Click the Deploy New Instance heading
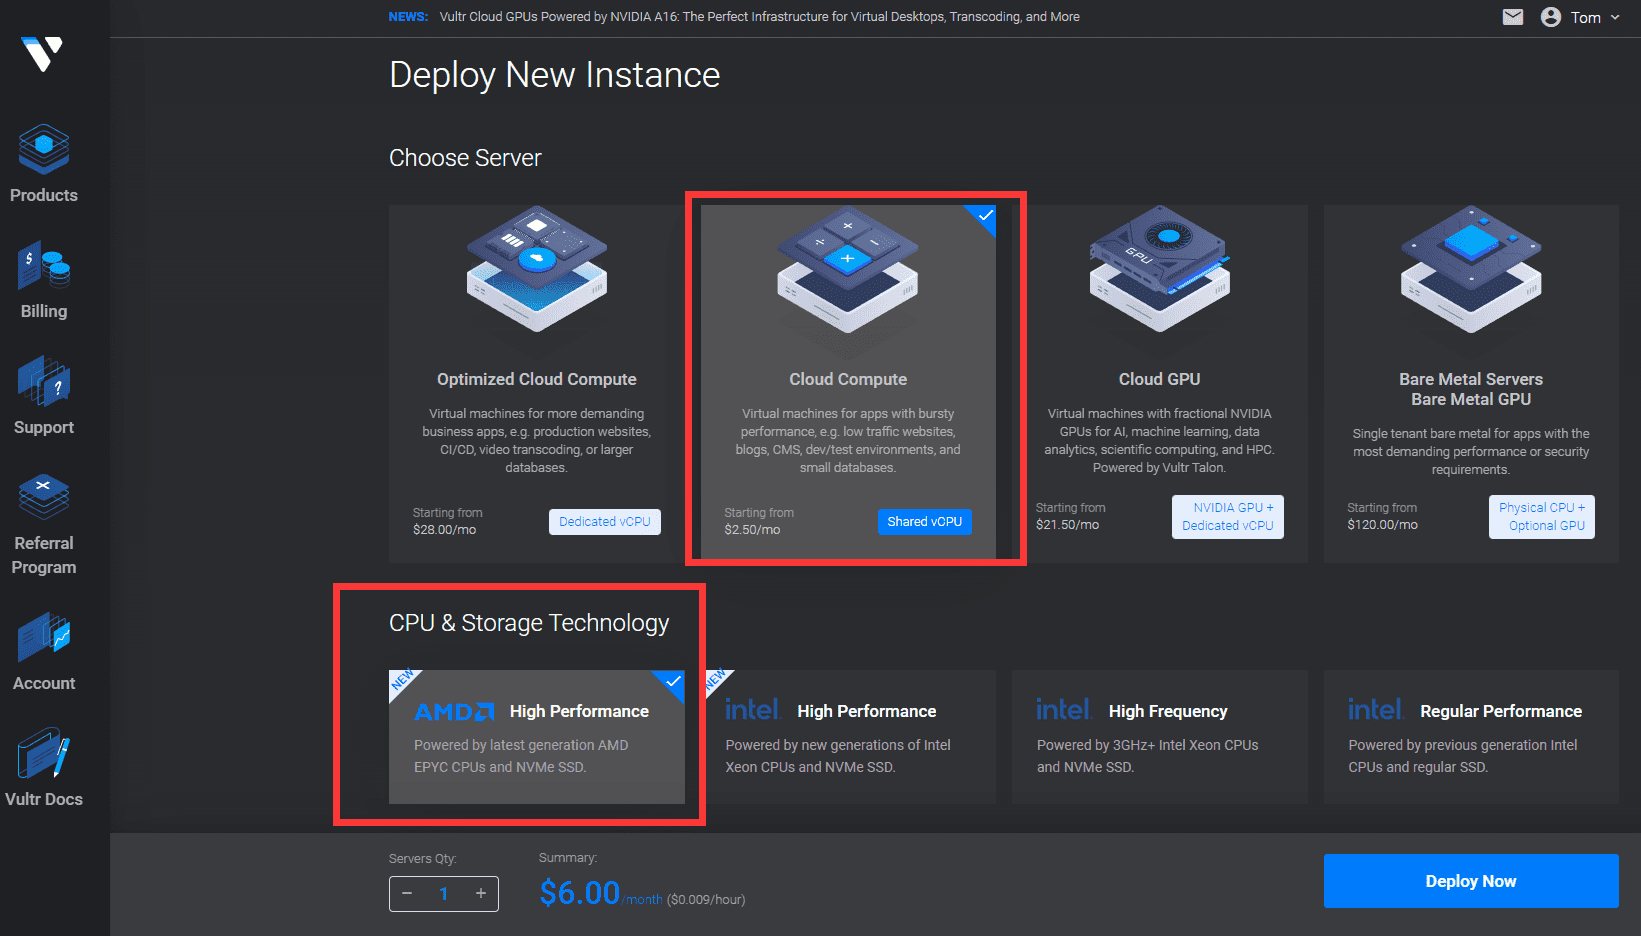The width and height of the screenshot is (1641, 936). [x=555, y=75]
